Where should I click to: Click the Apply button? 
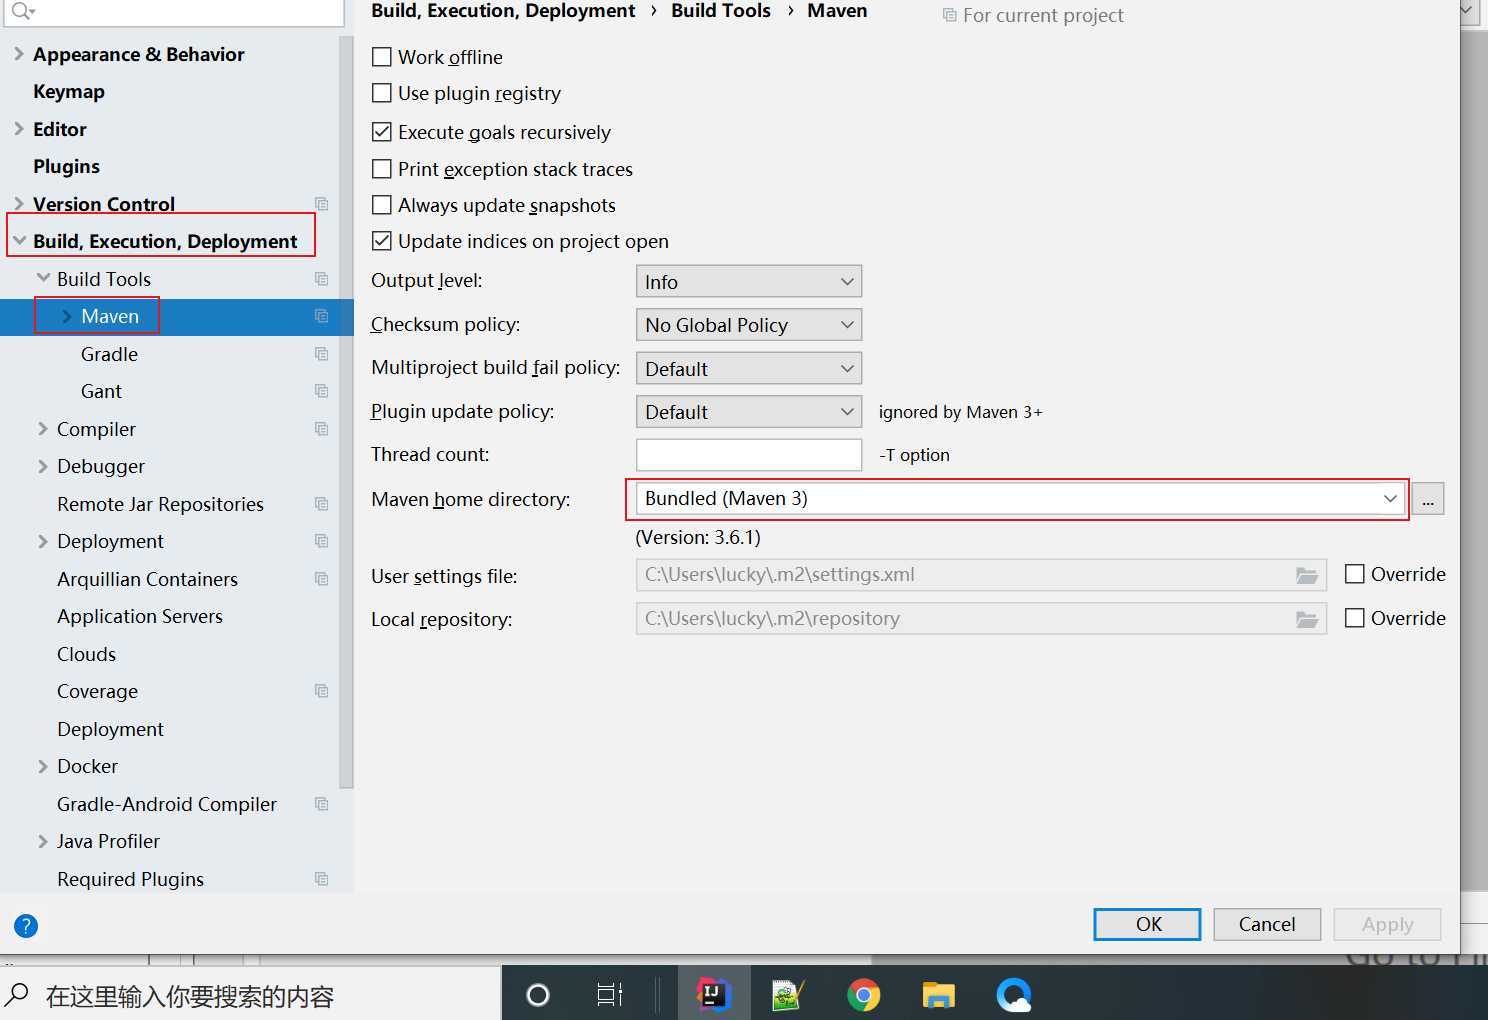[1387, 924]
